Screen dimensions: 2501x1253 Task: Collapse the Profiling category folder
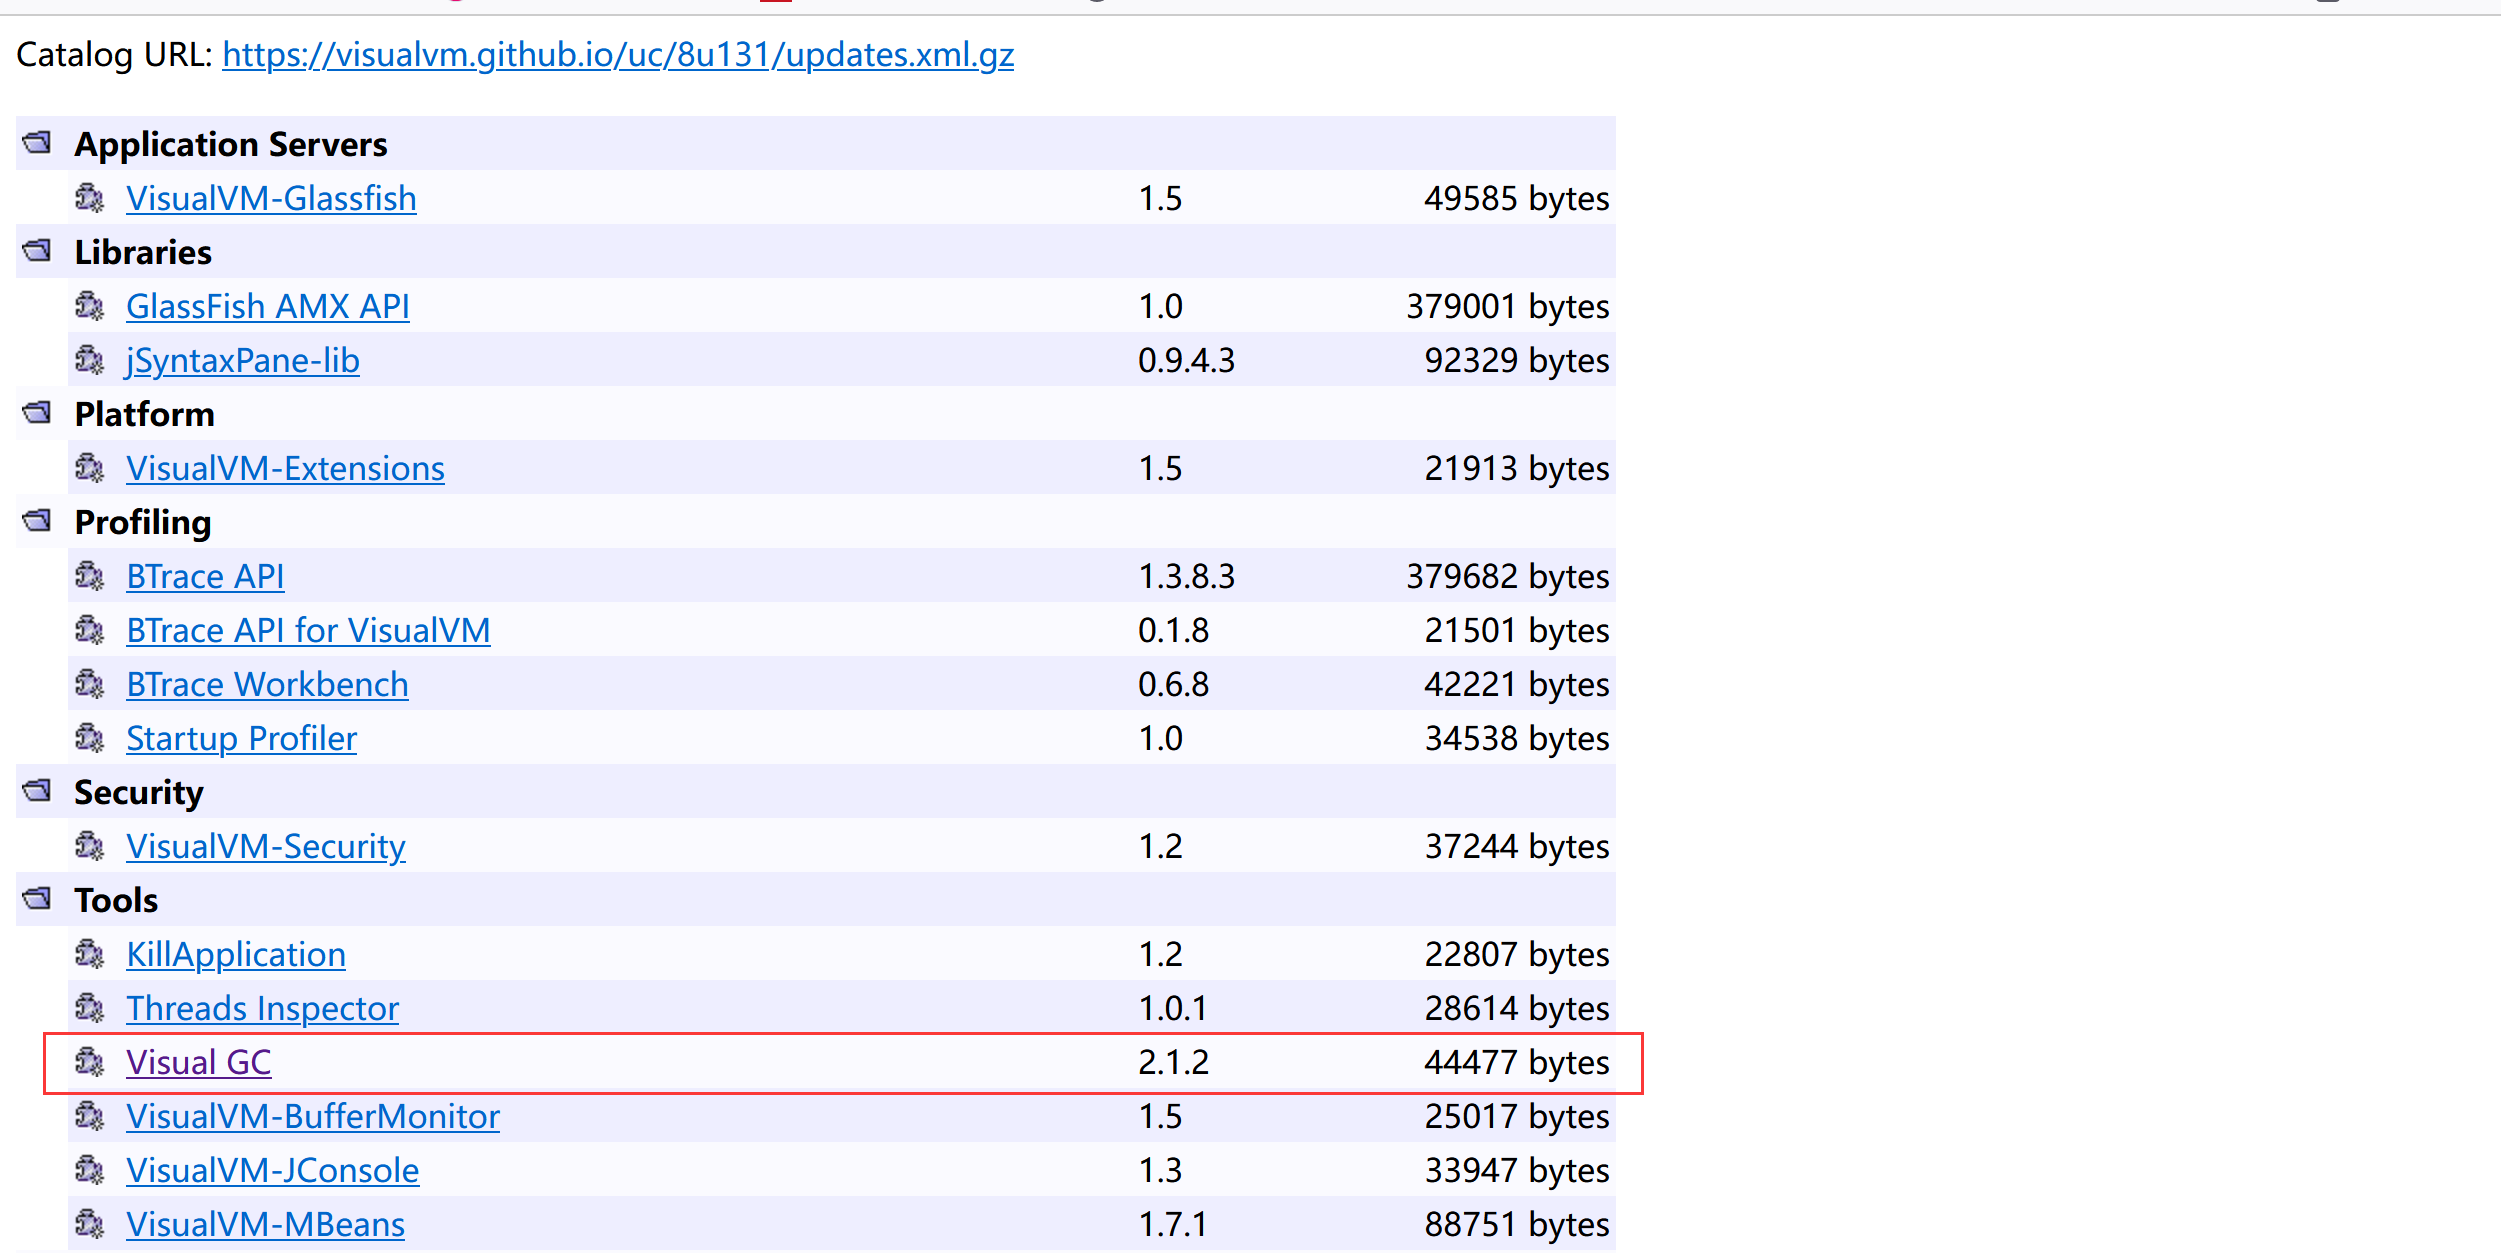(x=37, y=521)
